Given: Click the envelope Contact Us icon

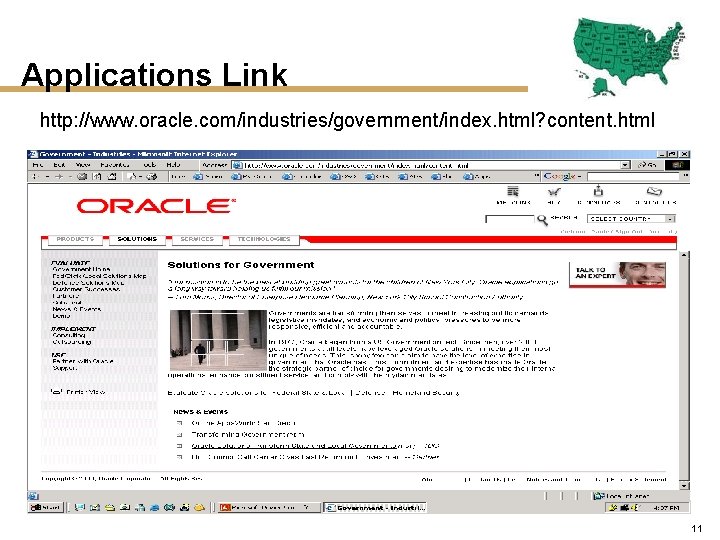Looking at the screenshot, I should pyautogui.click(x=654, y=191).
